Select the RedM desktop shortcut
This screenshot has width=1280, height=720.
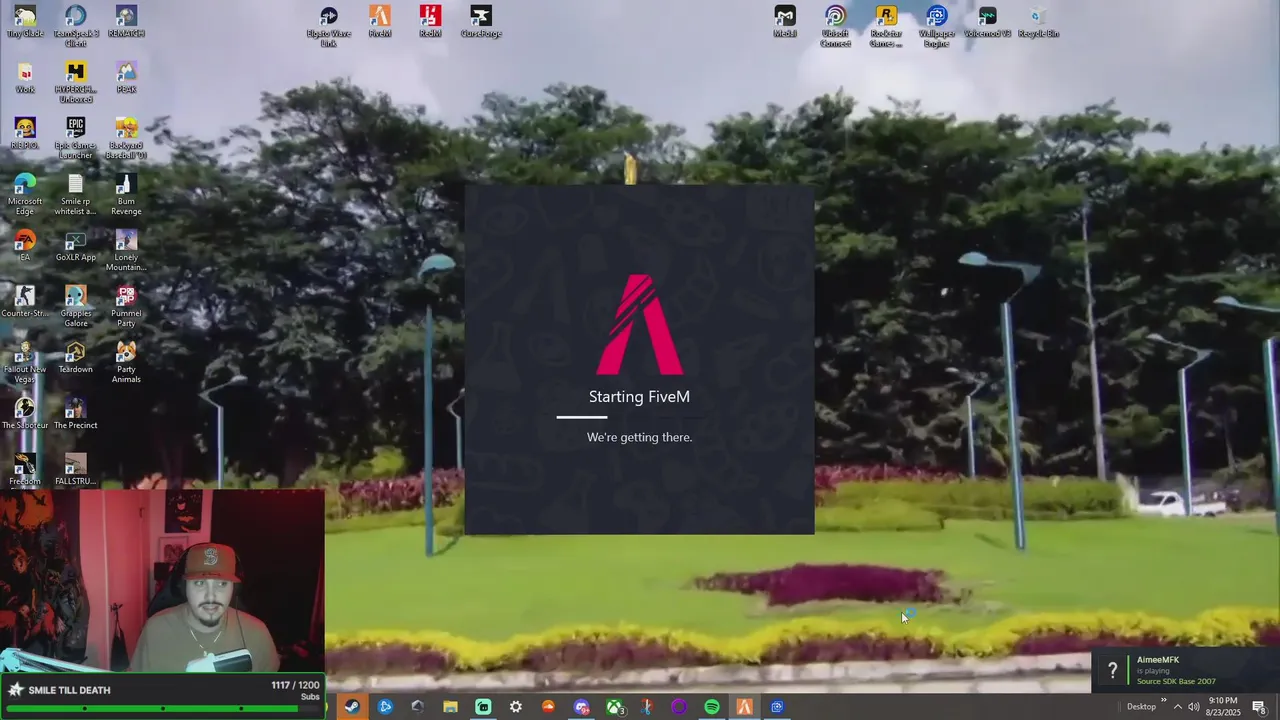pos(430,22)
